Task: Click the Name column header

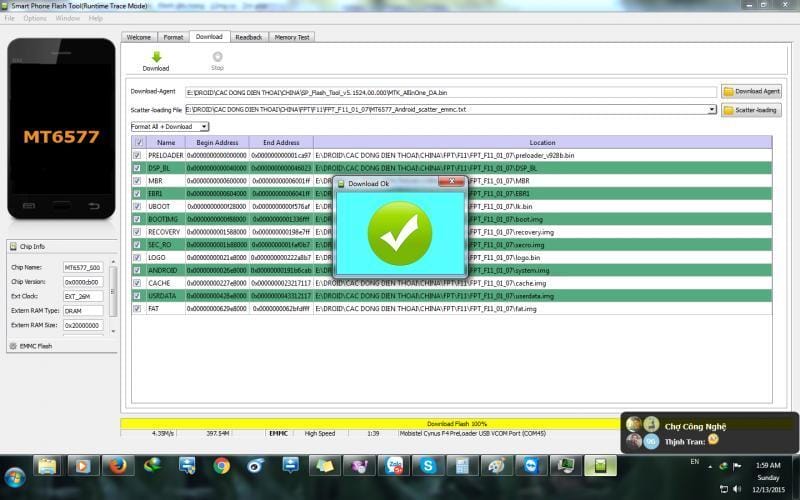Action: 166,142
